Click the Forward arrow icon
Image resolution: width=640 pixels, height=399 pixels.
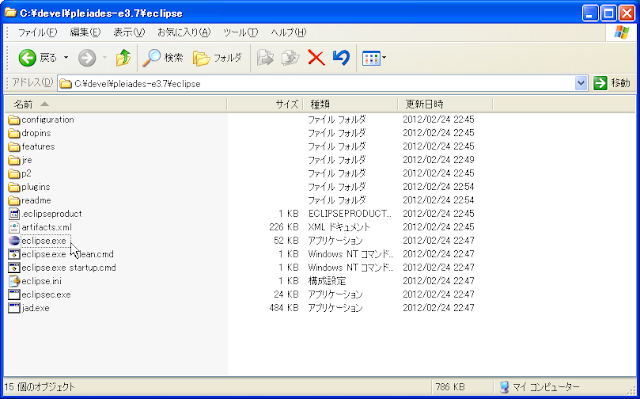coord(87,58)
